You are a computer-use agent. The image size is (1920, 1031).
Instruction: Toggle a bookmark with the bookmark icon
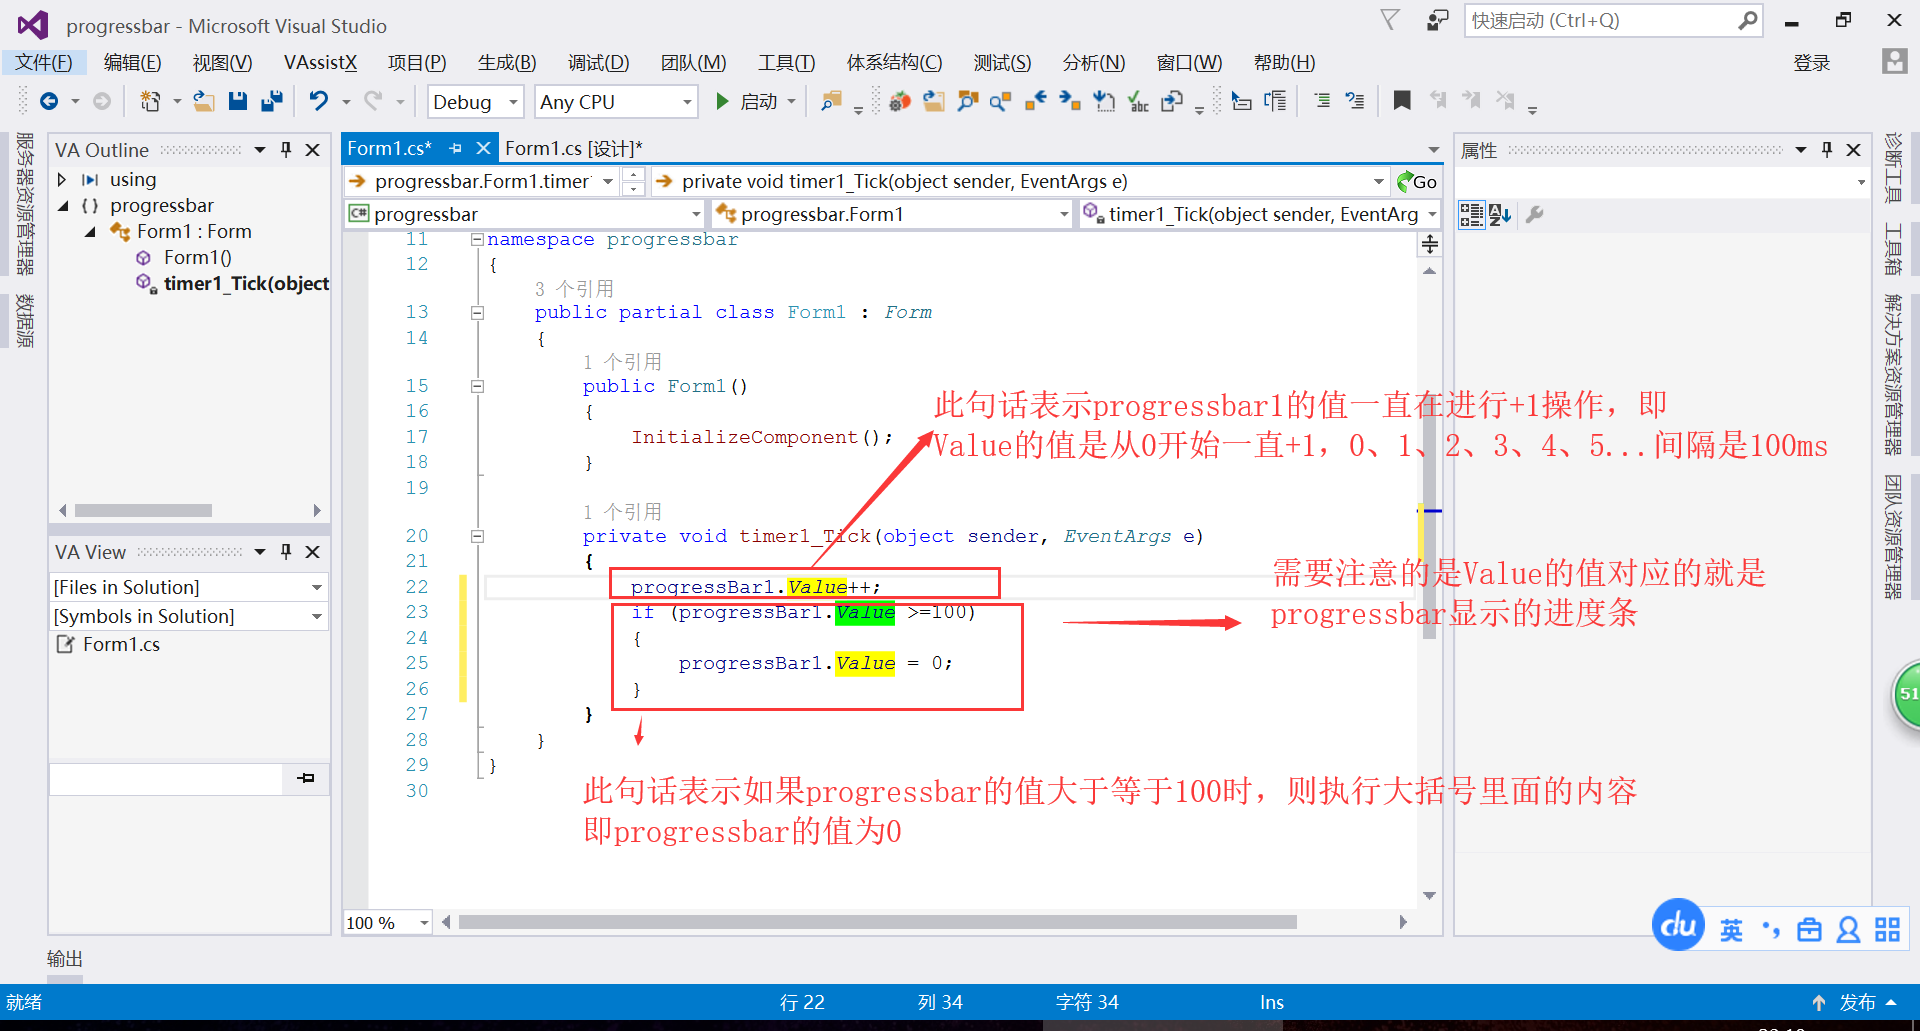click(1402, 101)
